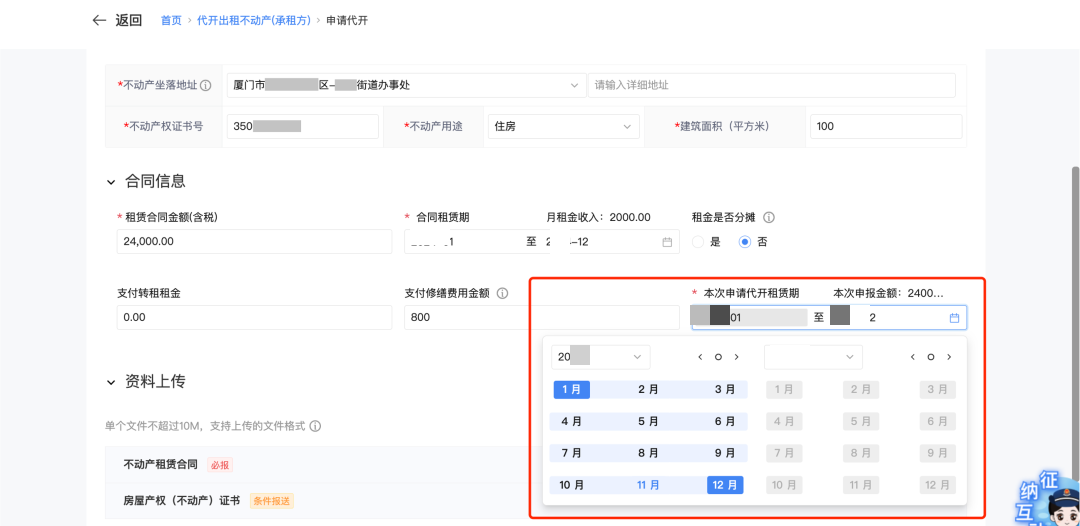Select 6月 in the left month panel
Image resolution: width=1080 pixels, height=526 pixels.
[725, 421]
